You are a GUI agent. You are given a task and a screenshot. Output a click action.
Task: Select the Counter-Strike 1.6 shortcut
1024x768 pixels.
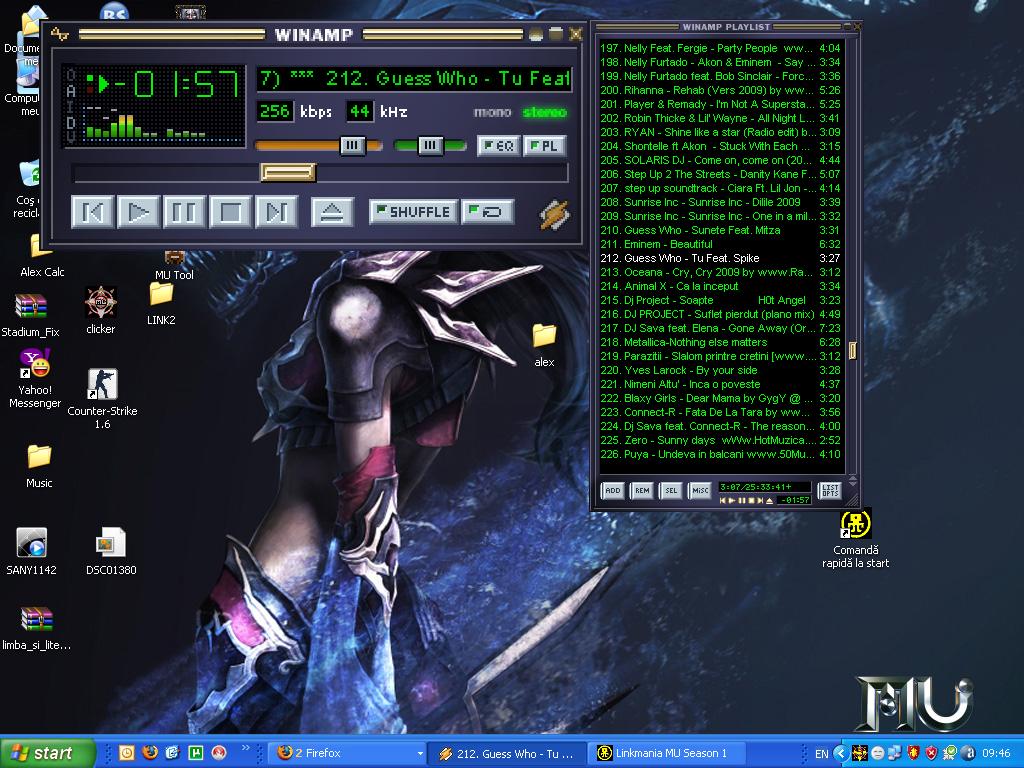[103, 398]
